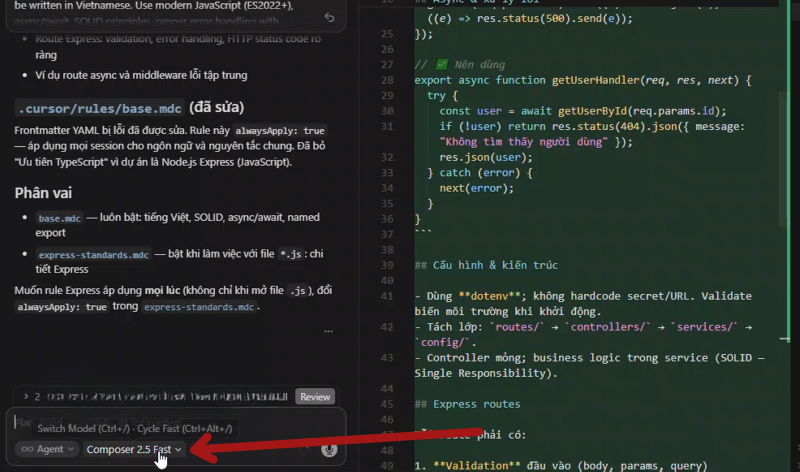Open the three-dot more actions menu

coord(329,331)
